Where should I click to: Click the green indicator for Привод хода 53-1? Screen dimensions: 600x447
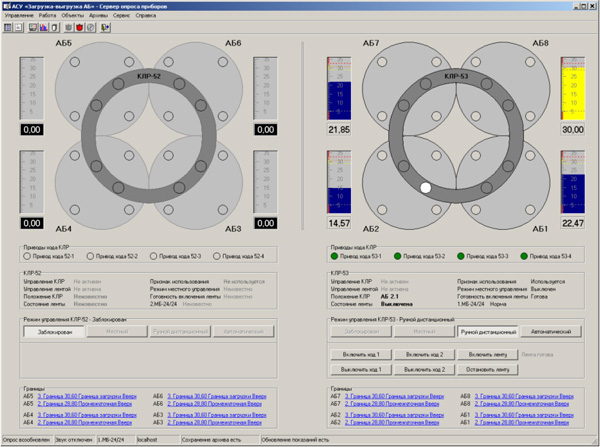tap(336, 257)
